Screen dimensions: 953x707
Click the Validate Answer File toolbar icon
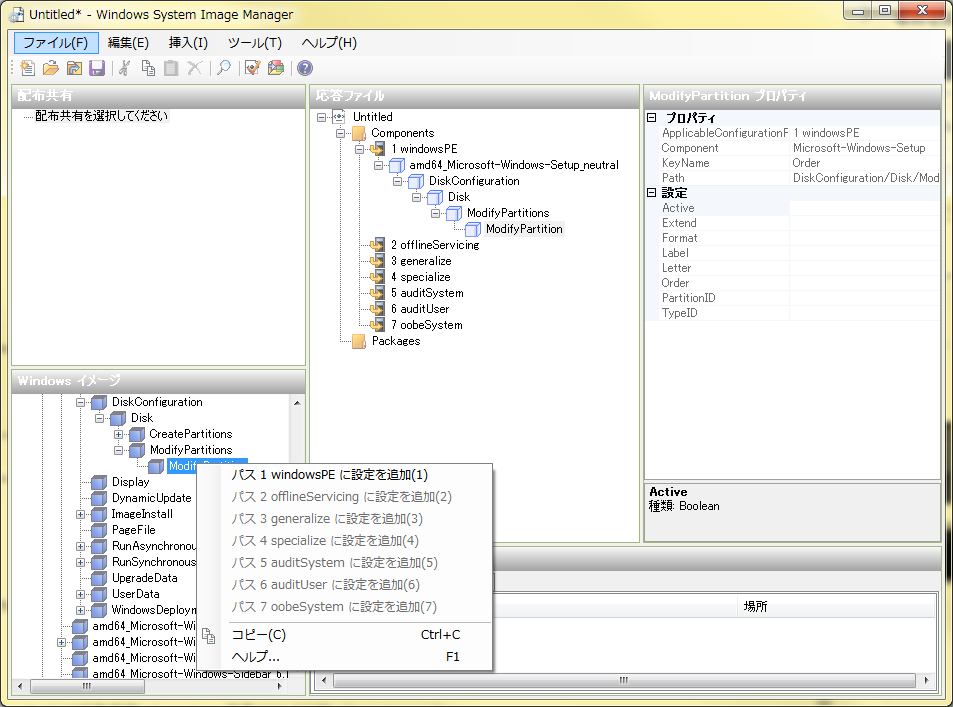252,68
